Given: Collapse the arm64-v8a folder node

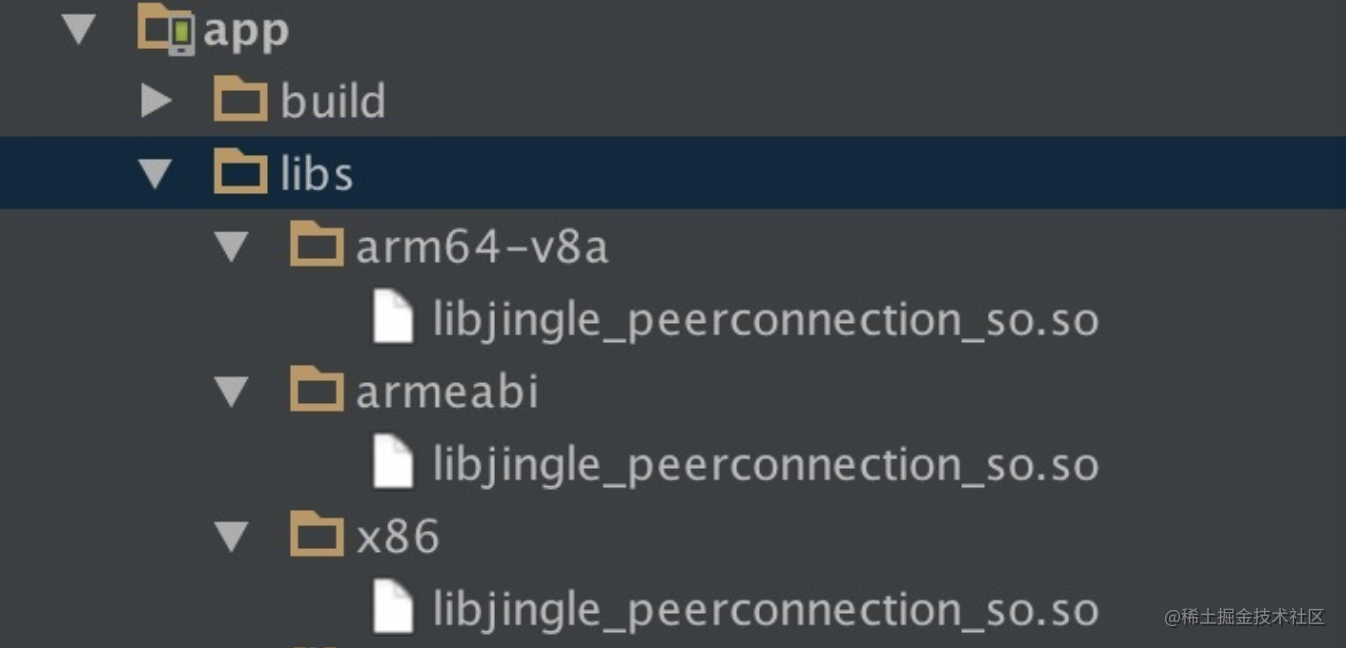Looking at the screenshot, I should (232, 245).
